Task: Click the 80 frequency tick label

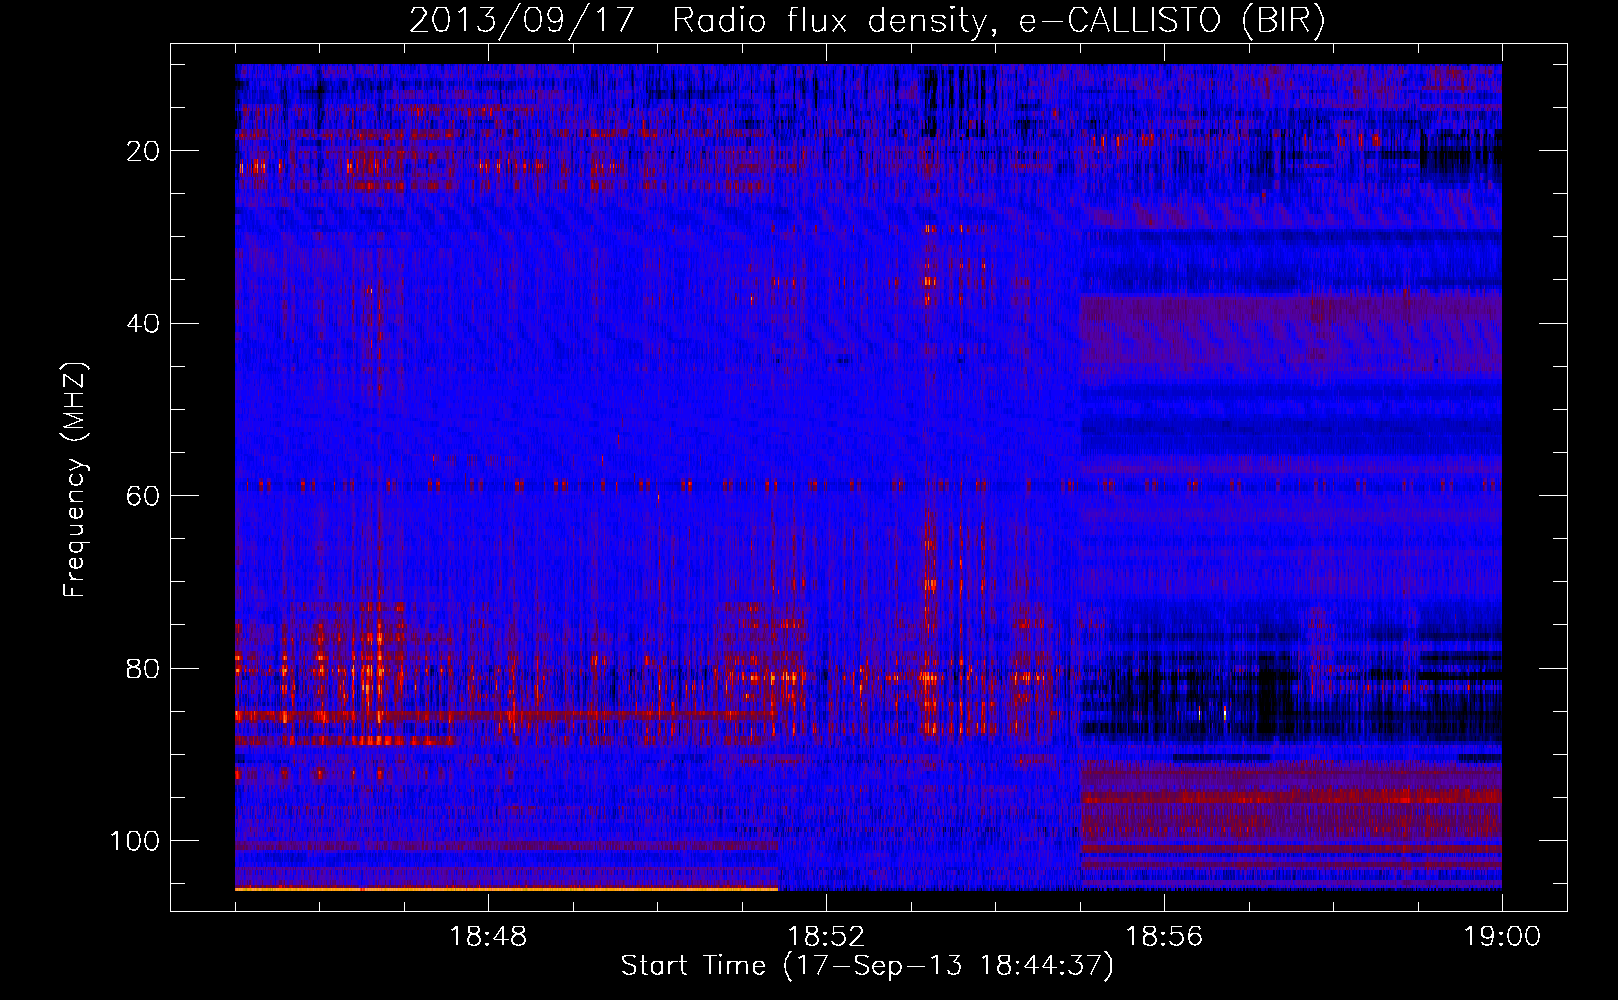Action: 144,668
